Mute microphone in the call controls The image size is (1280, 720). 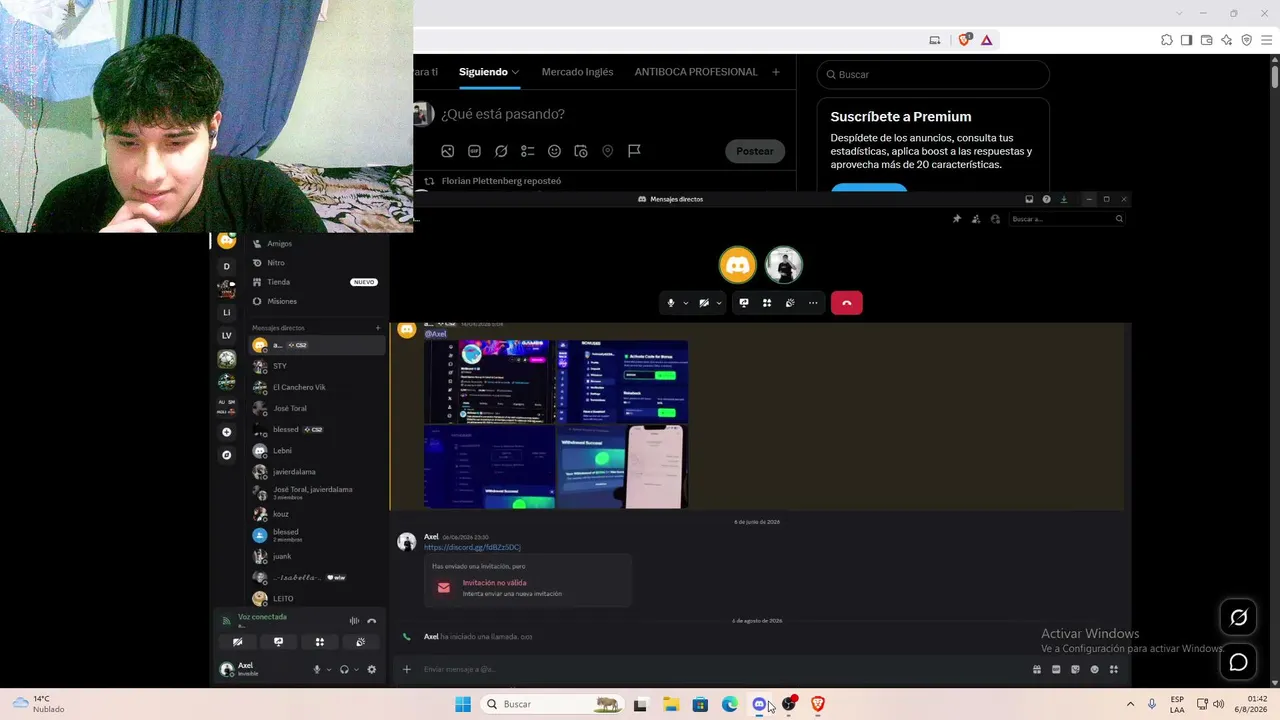click(x=671, y=303)
